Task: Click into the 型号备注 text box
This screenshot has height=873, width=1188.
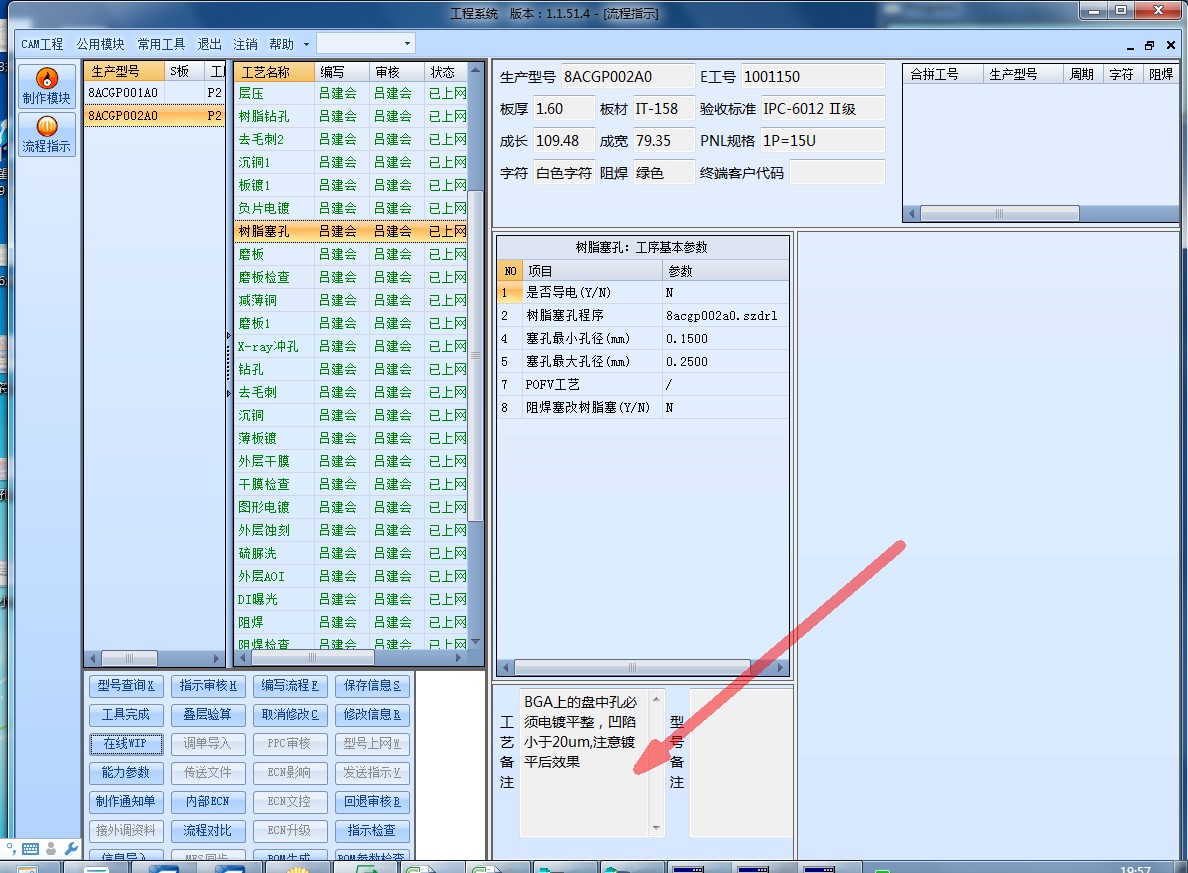Action: 740,762
